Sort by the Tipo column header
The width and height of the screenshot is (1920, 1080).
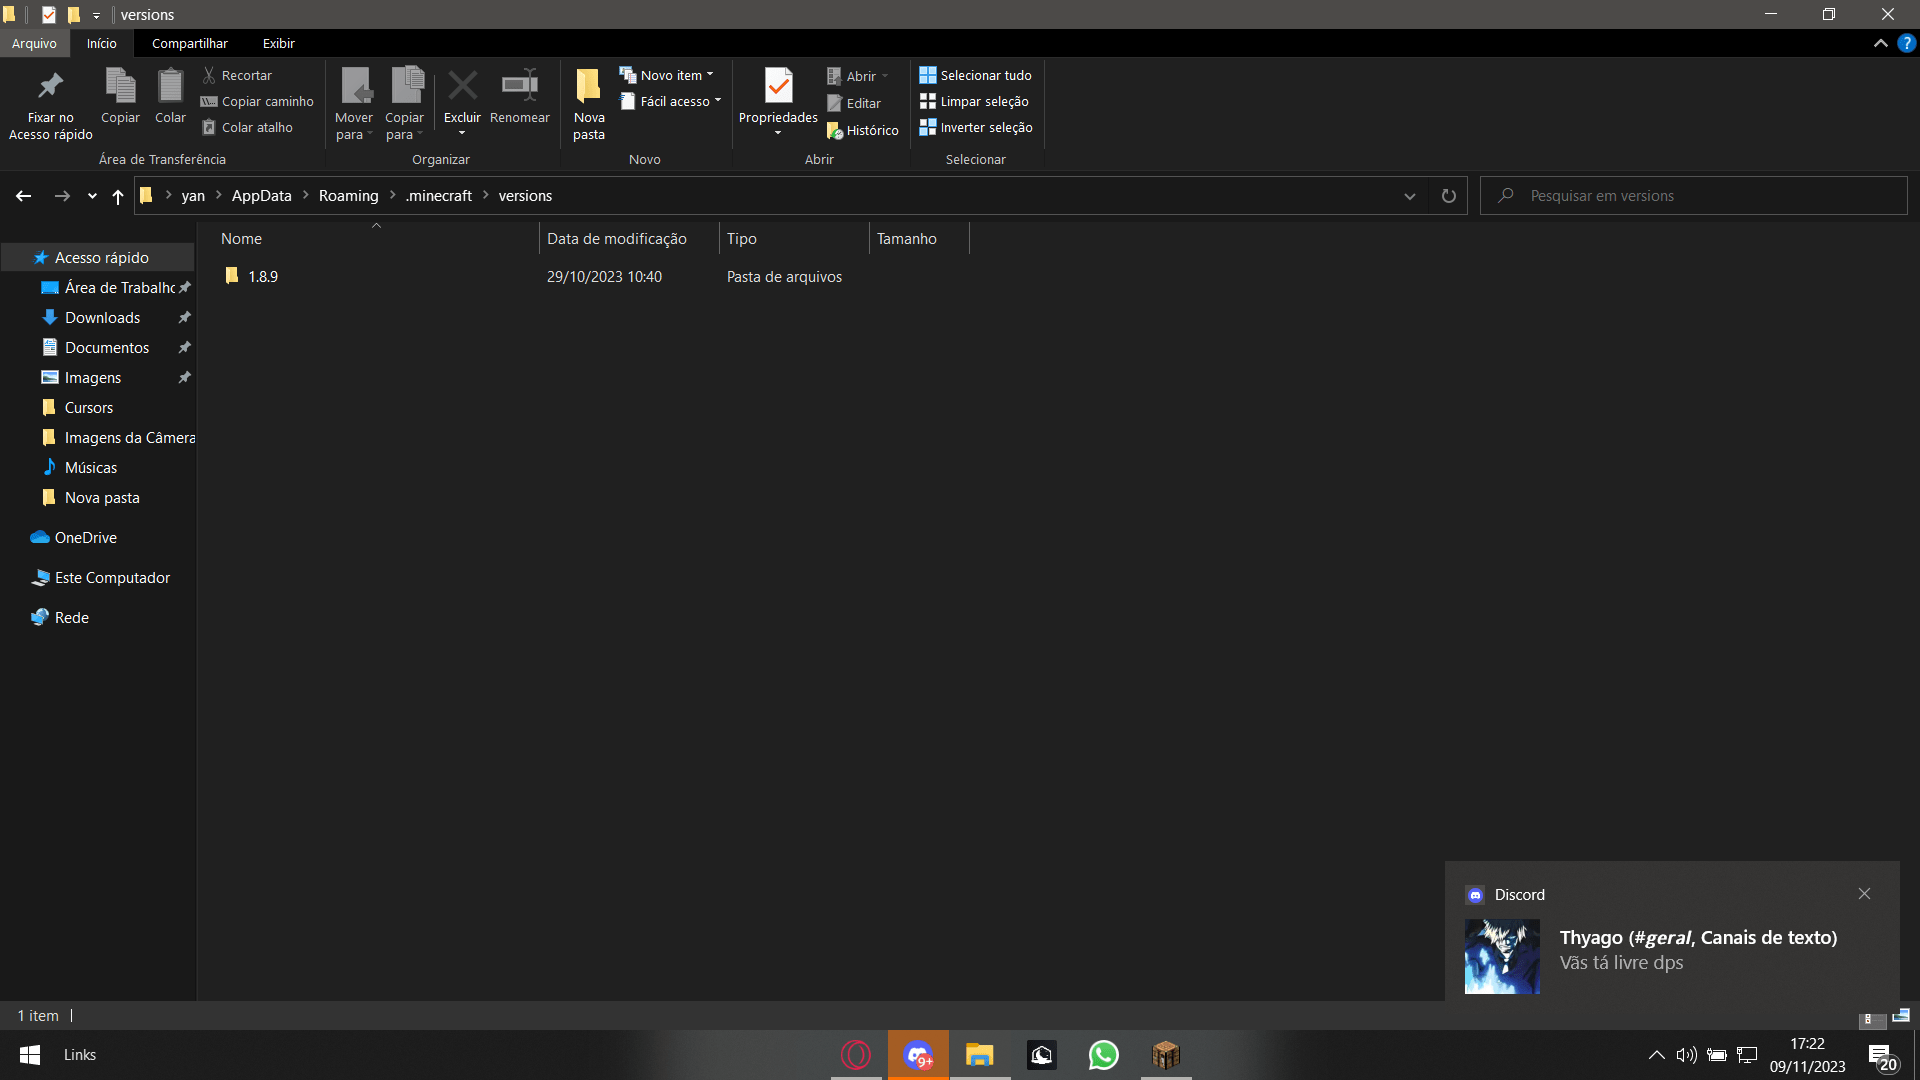[794, 238]
